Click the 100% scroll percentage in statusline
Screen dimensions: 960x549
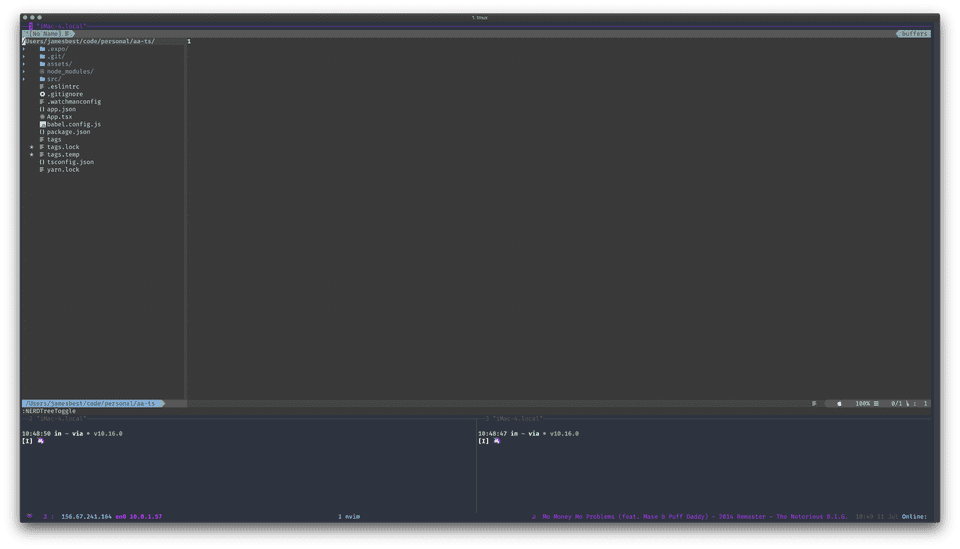pos(862,403)
